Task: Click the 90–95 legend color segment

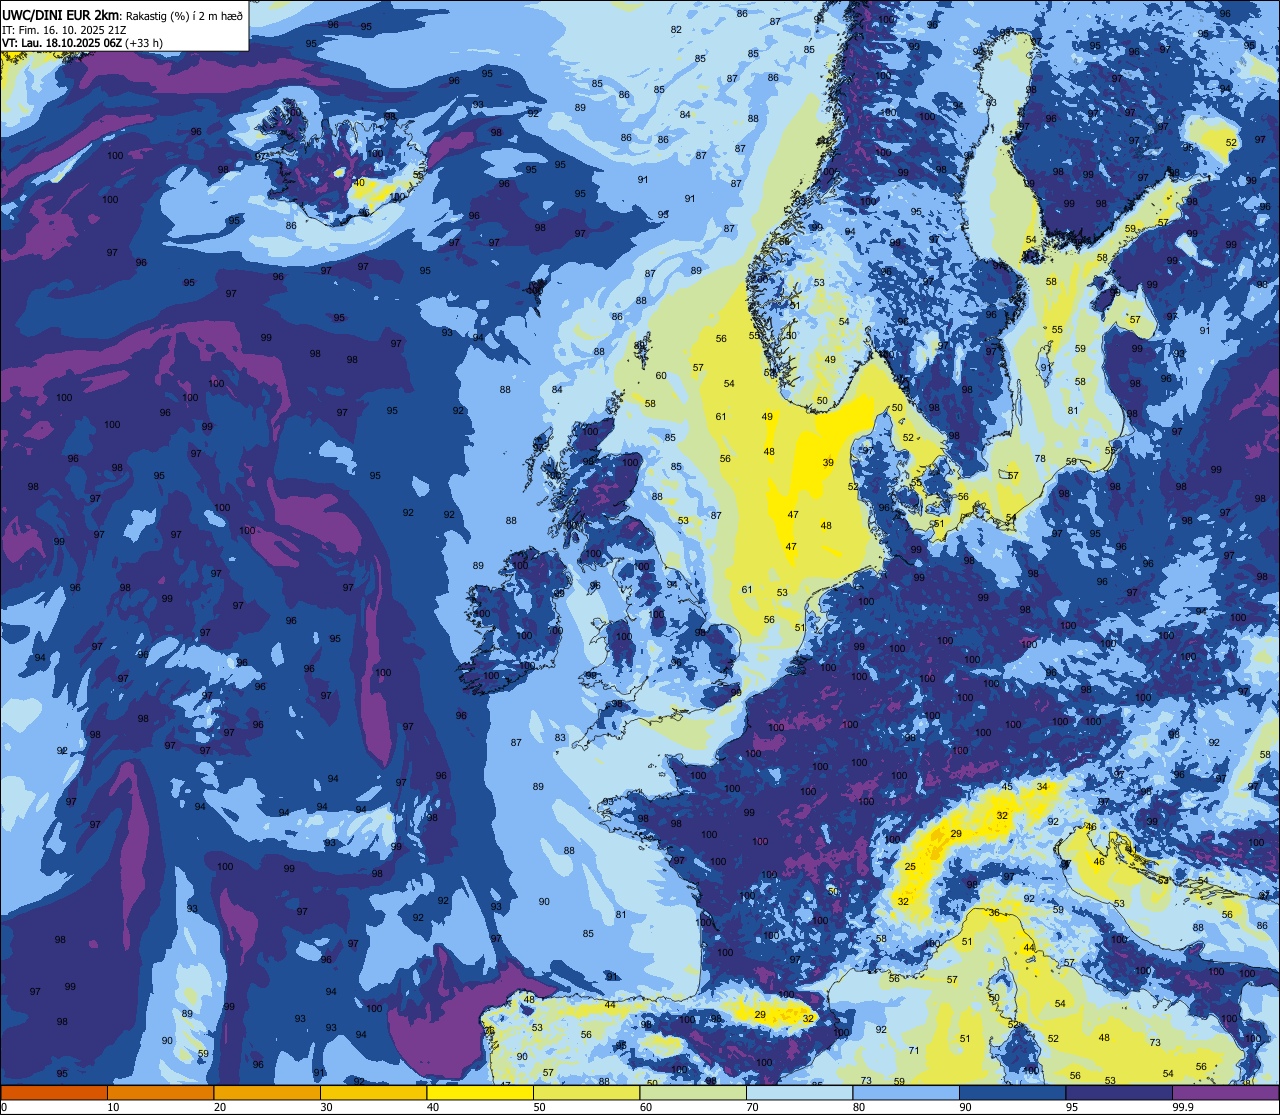Action: pos(1012,1092)
